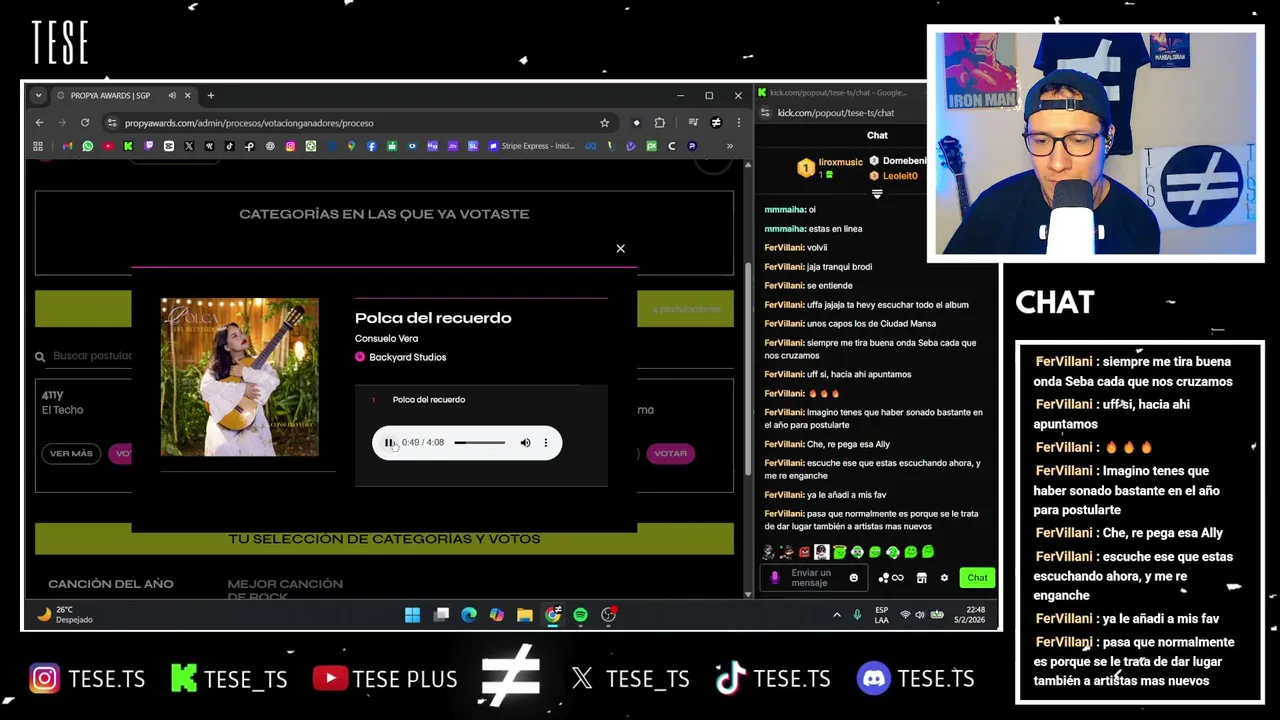
Task: Open the Windows Start menu
Action: (x=412, y=615)
